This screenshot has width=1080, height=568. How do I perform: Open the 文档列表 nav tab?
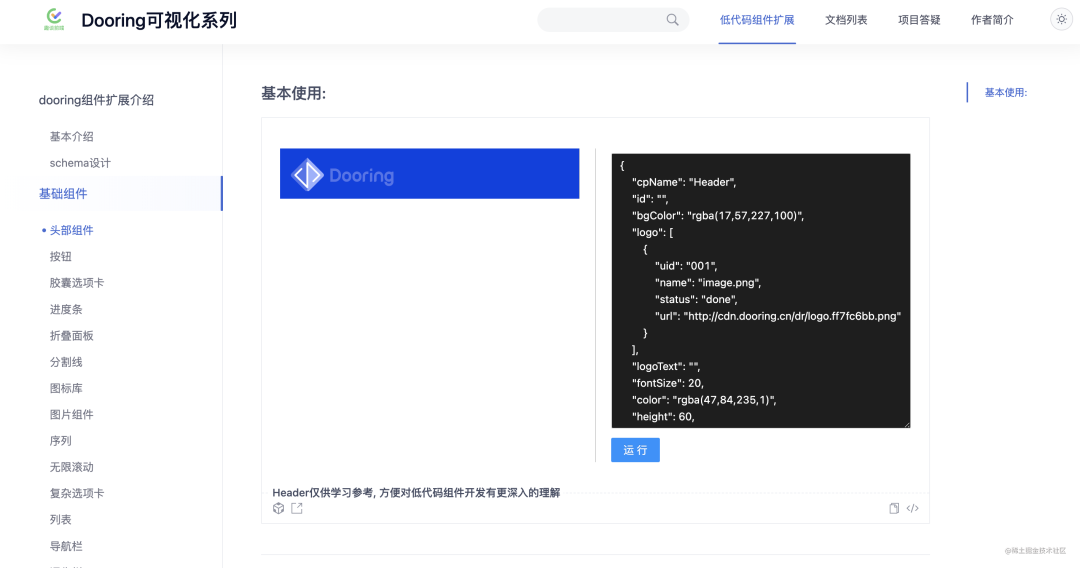[846, 20]
